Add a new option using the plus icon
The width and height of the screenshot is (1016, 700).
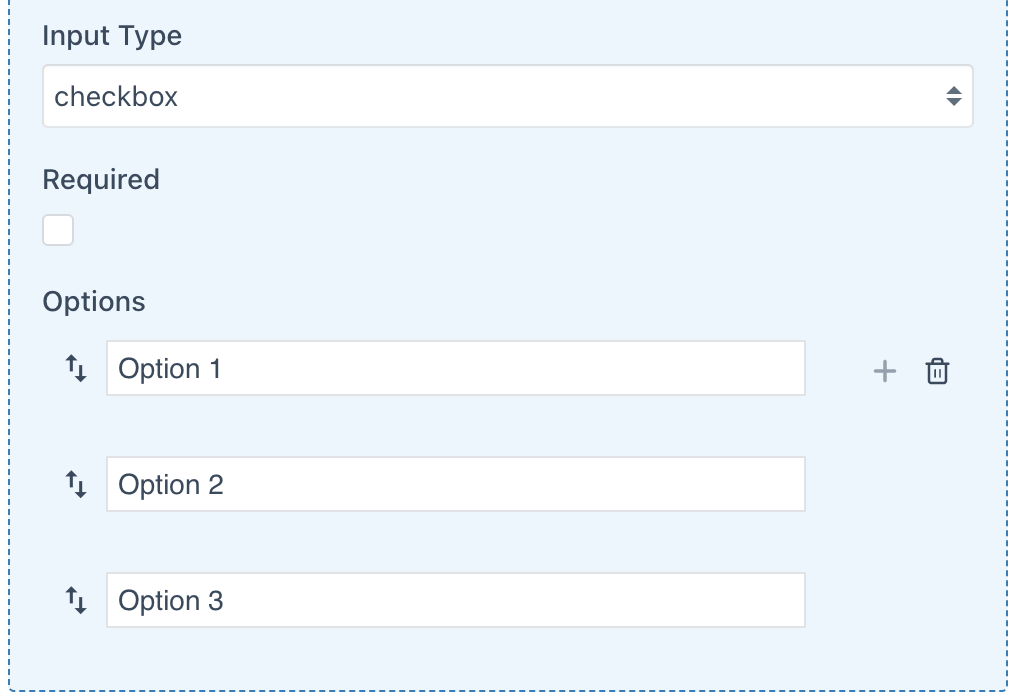(884, 369)
